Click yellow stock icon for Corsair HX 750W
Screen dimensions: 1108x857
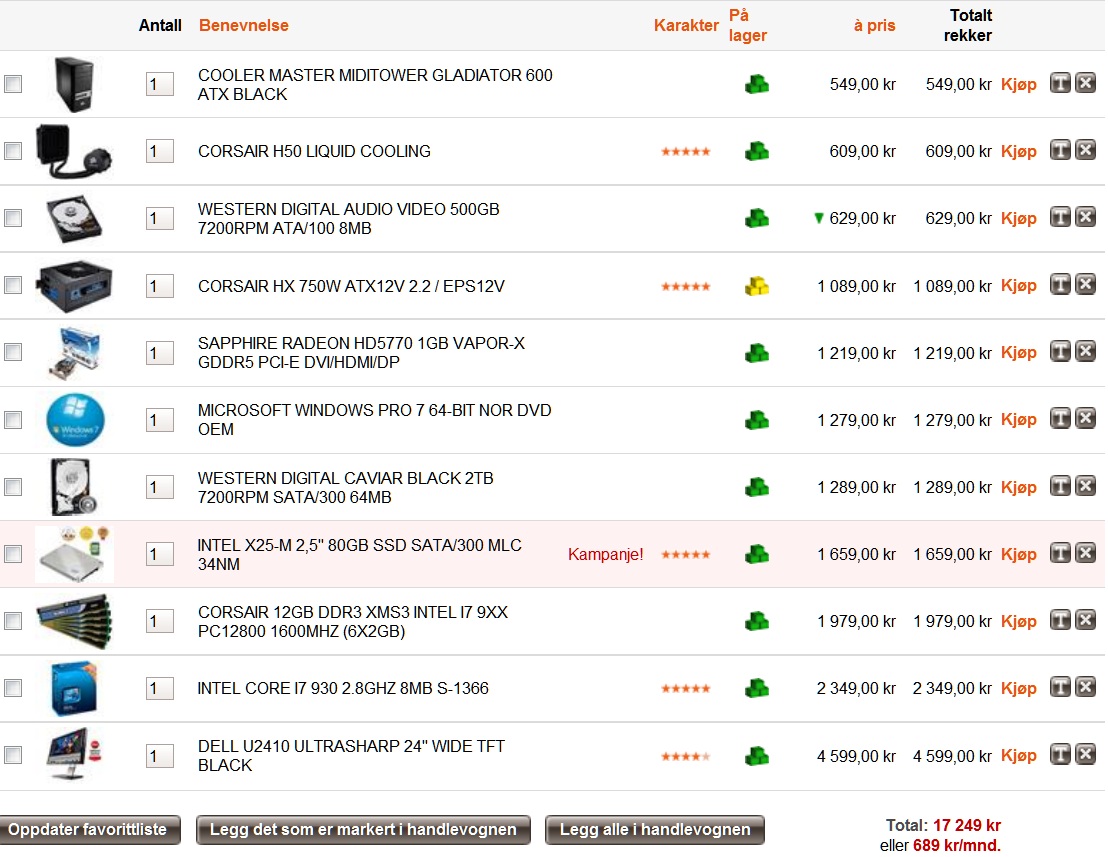click(x=757, y=286)
